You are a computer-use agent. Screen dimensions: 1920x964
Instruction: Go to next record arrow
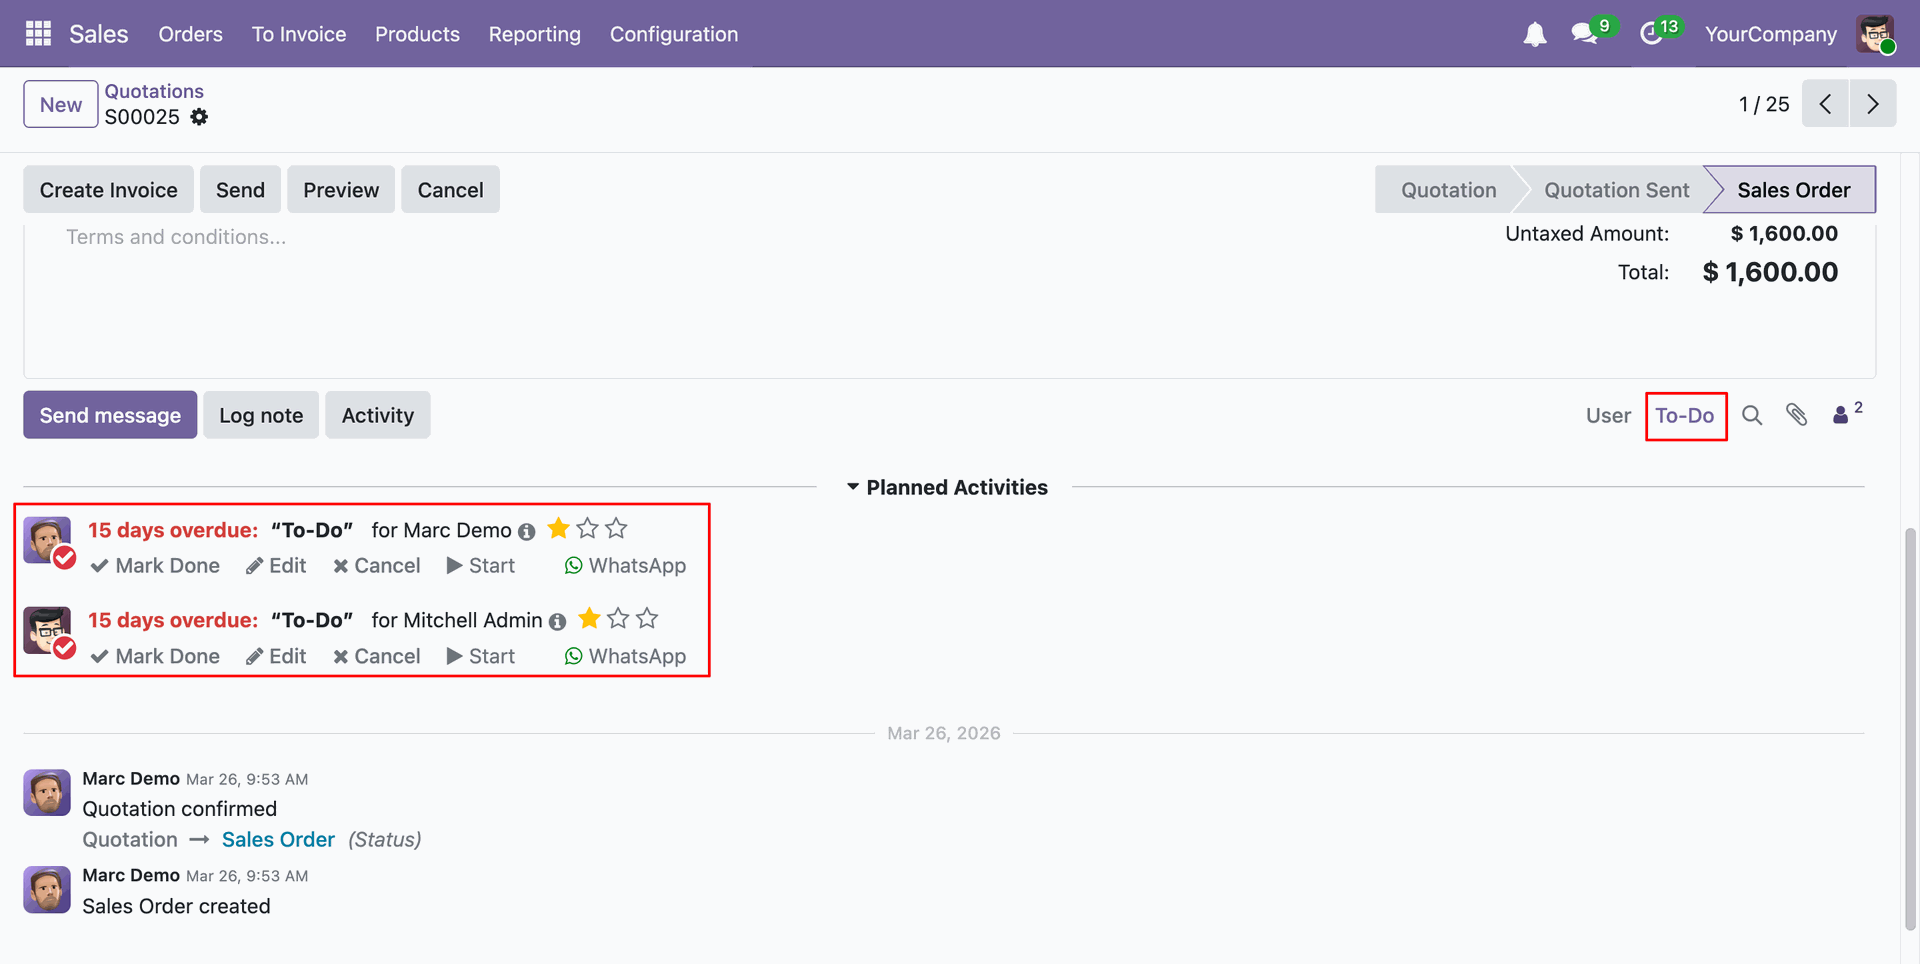click(x=1873, y=104)
